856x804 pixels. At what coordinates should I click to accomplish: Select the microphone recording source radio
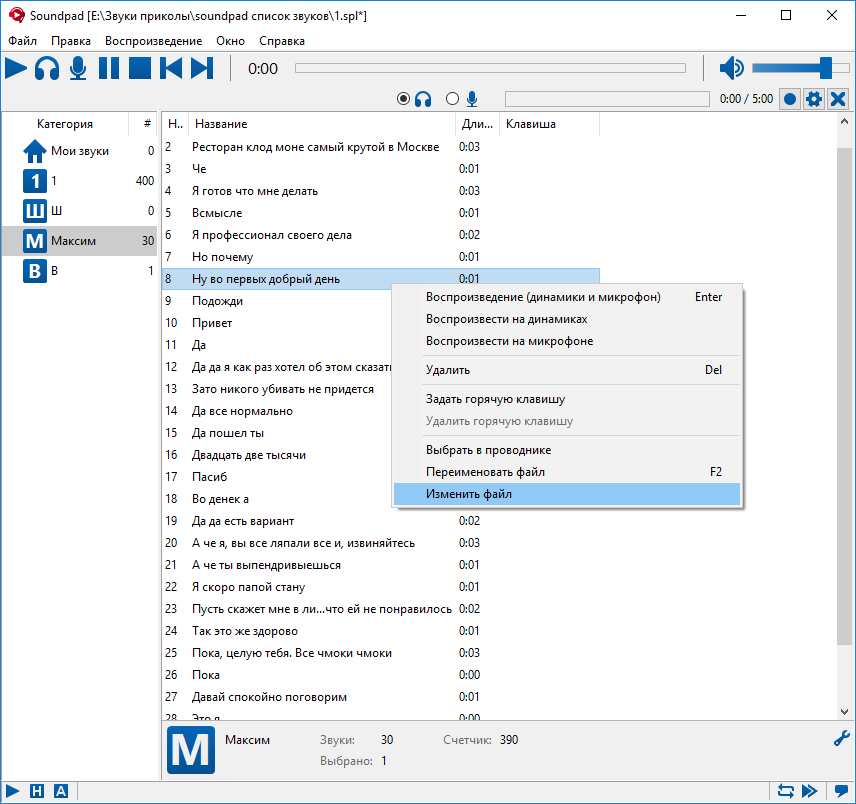tap(452, 99)
